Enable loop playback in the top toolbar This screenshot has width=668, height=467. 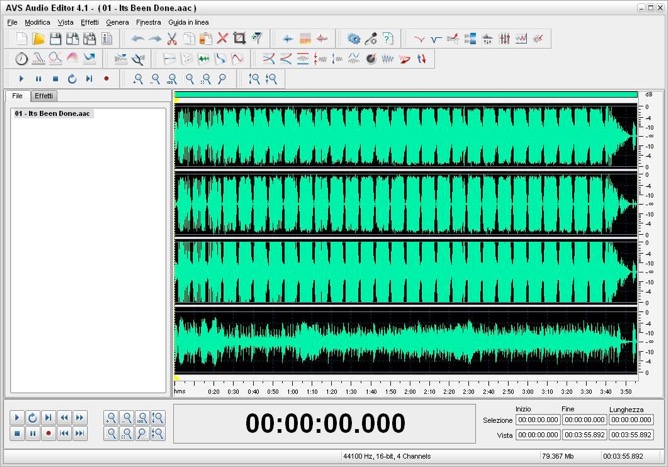tap(72, 79)
